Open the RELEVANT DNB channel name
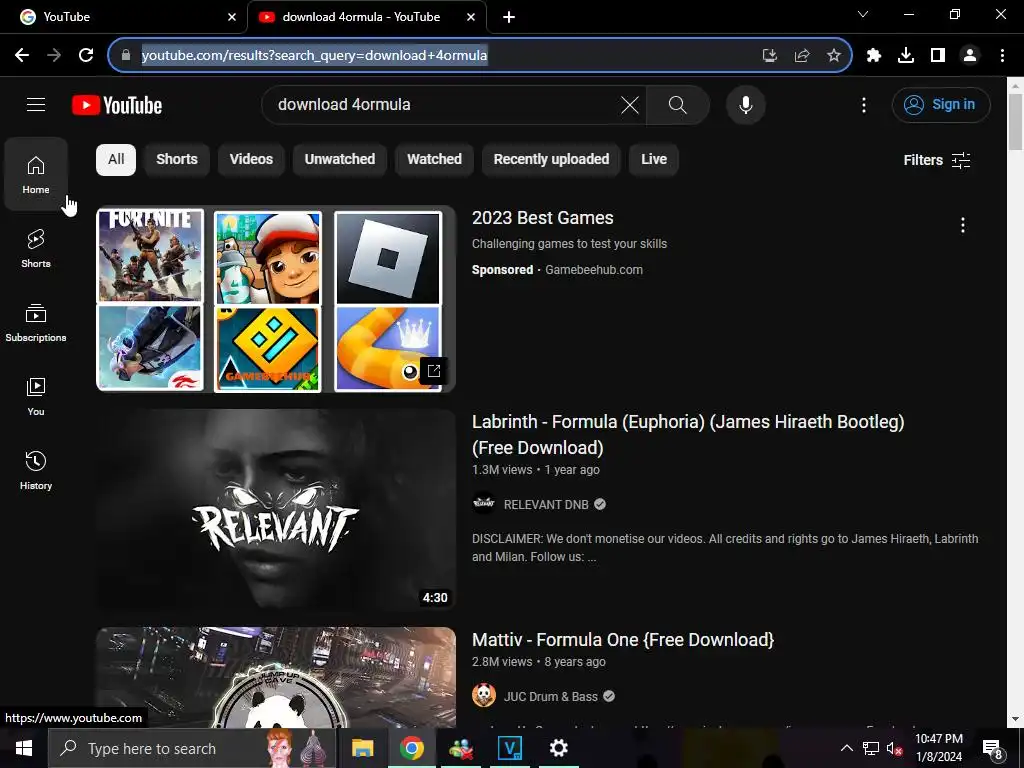 (546, 504)
